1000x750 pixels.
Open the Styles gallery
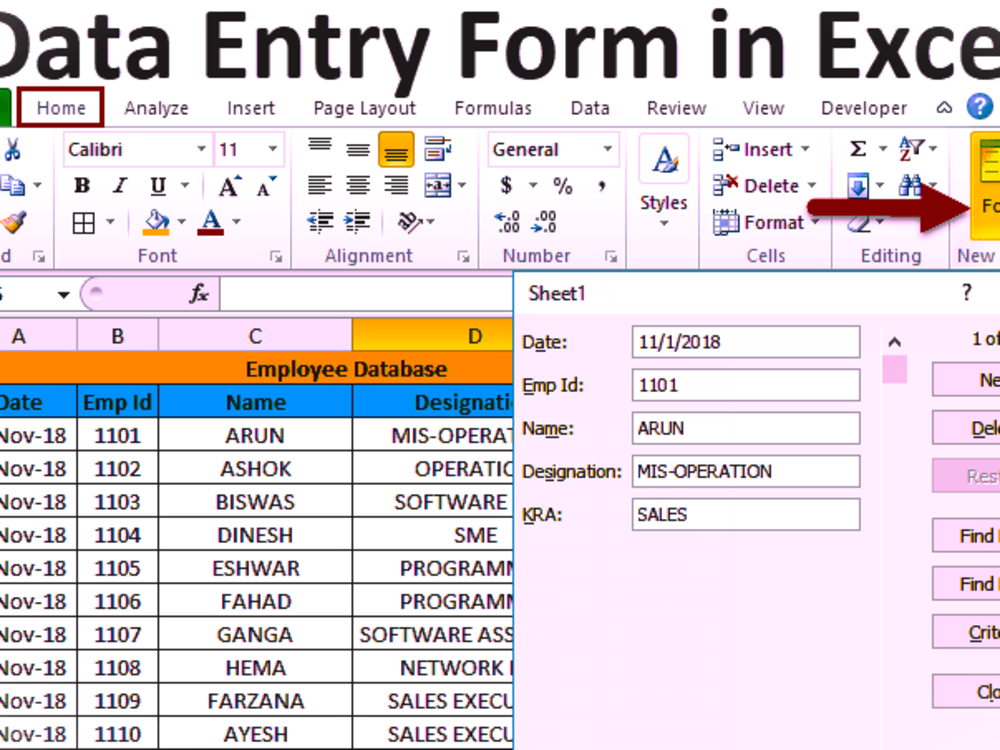coord(664,182)
